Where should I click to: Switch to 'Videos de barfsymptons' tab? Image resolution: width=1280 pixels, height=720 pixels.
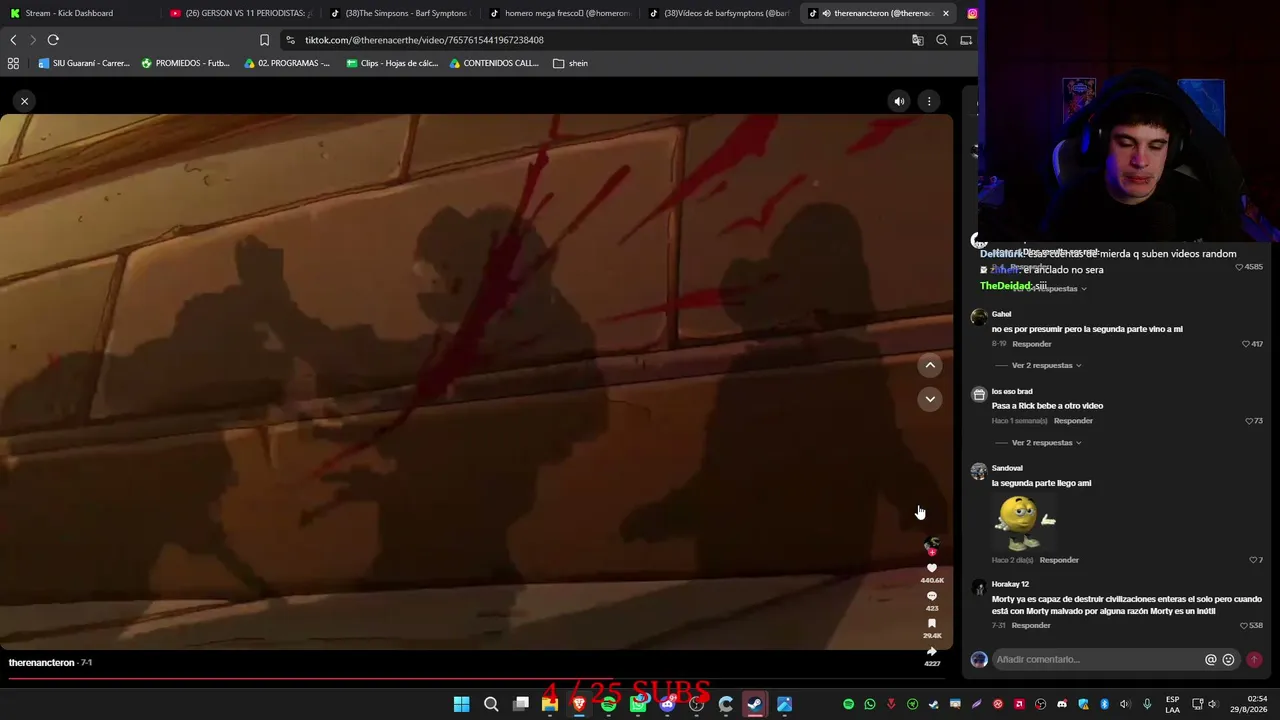[x=720, y=13]
